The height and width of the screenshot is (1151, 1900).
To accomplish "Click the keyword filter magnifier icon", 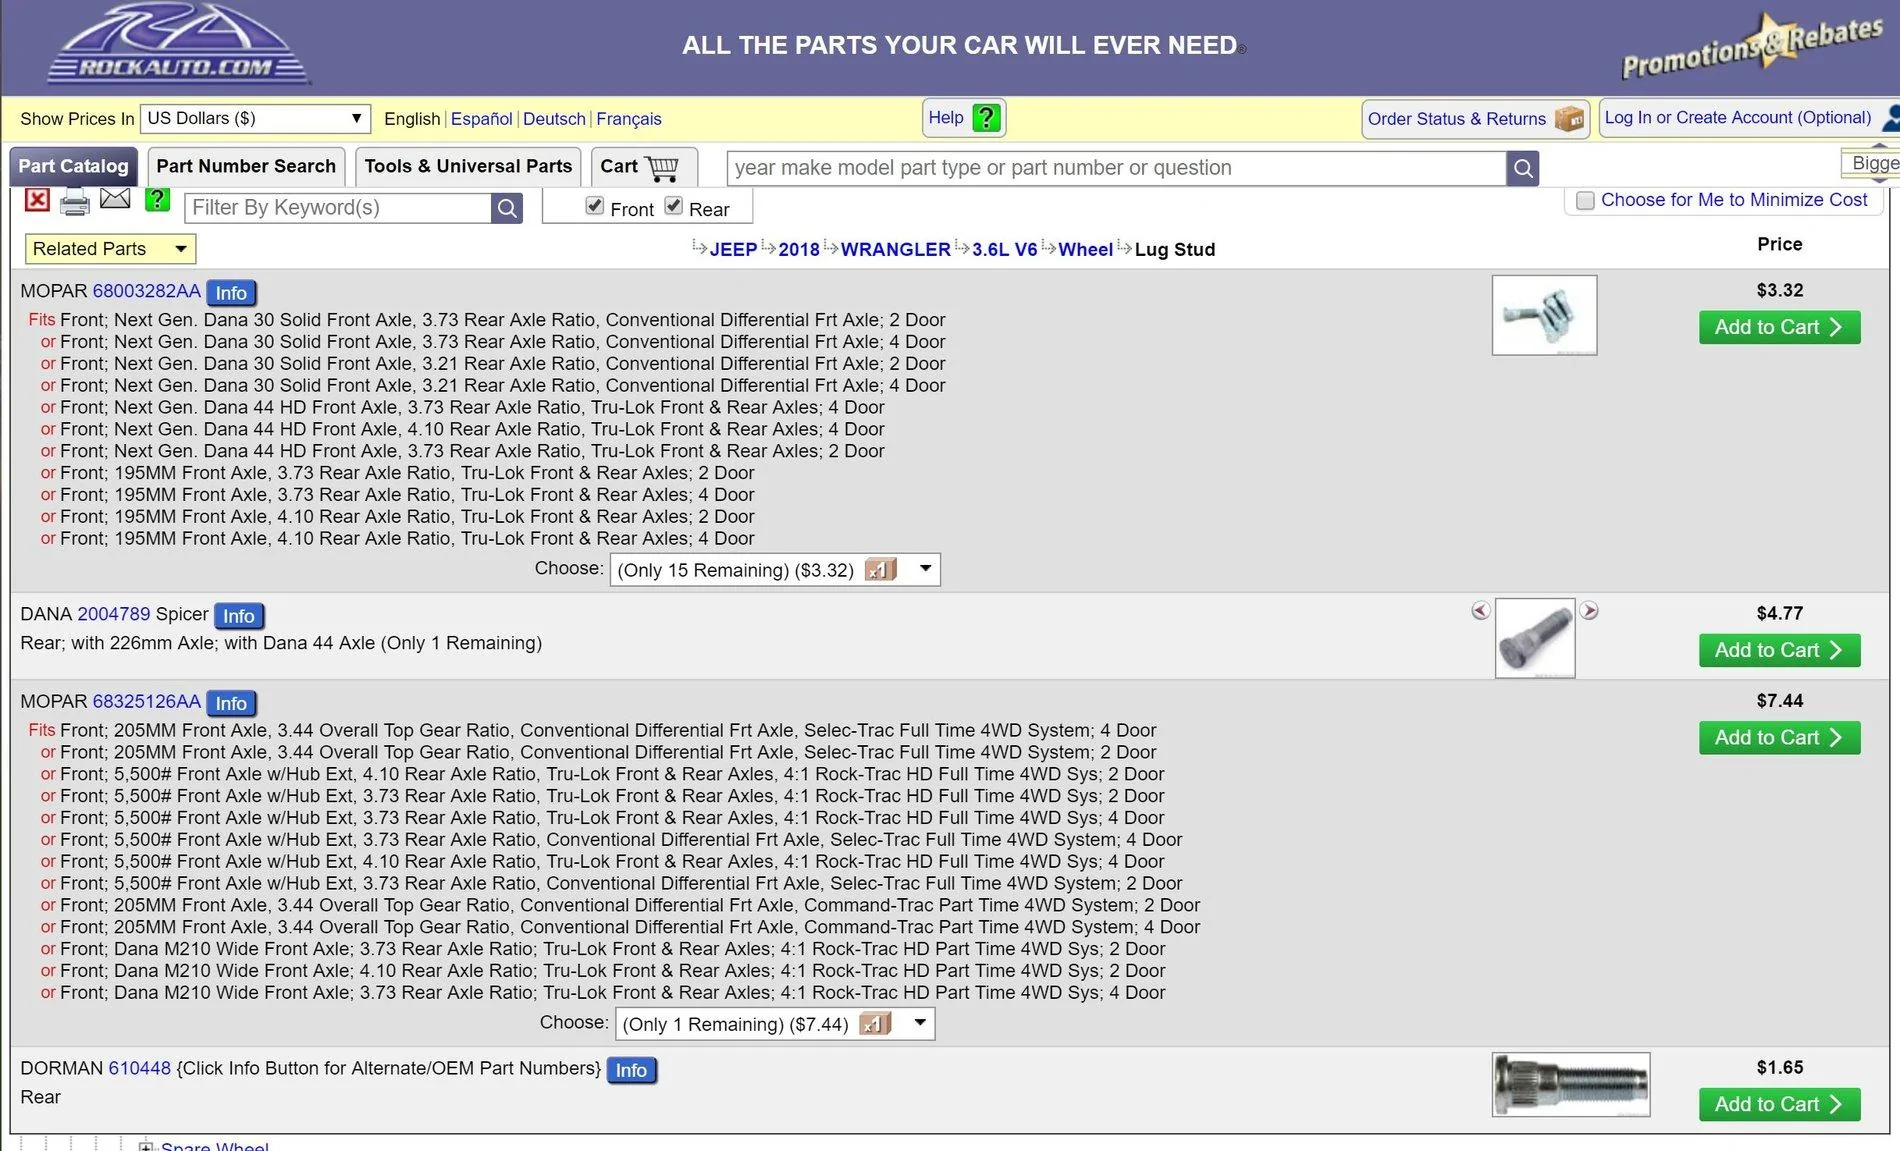I will pos(507,208).
